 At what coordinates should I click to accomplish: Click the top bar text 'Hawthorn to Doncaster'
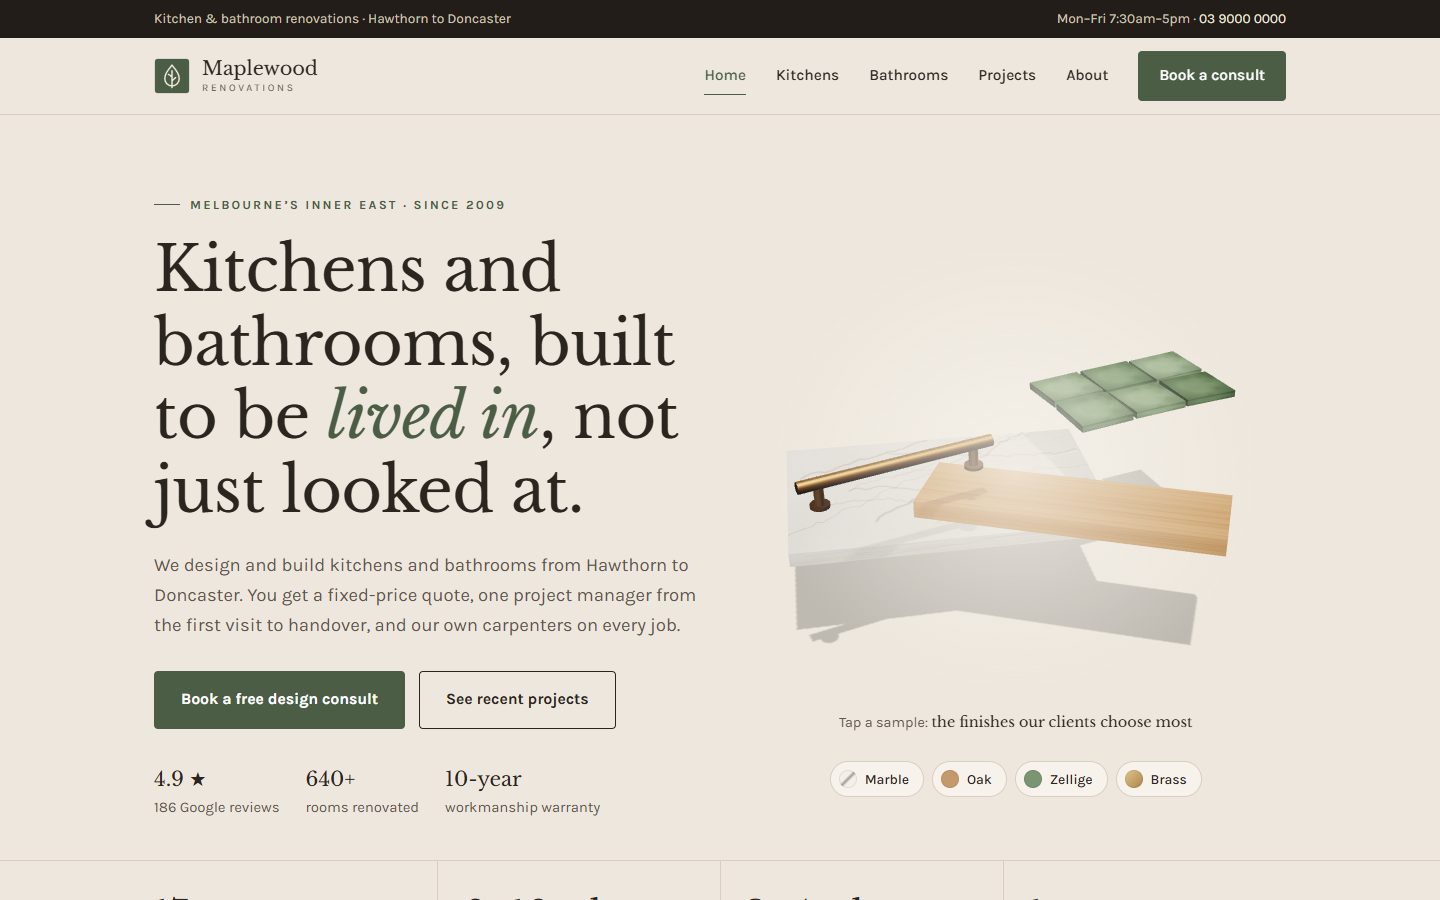(x=439, y=19)
